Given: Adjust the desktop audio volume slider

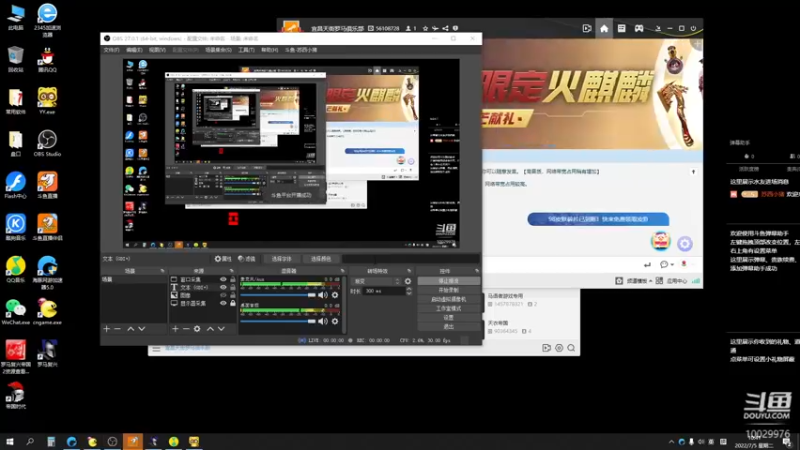Looking at the screenshot, I should point(278,321).
